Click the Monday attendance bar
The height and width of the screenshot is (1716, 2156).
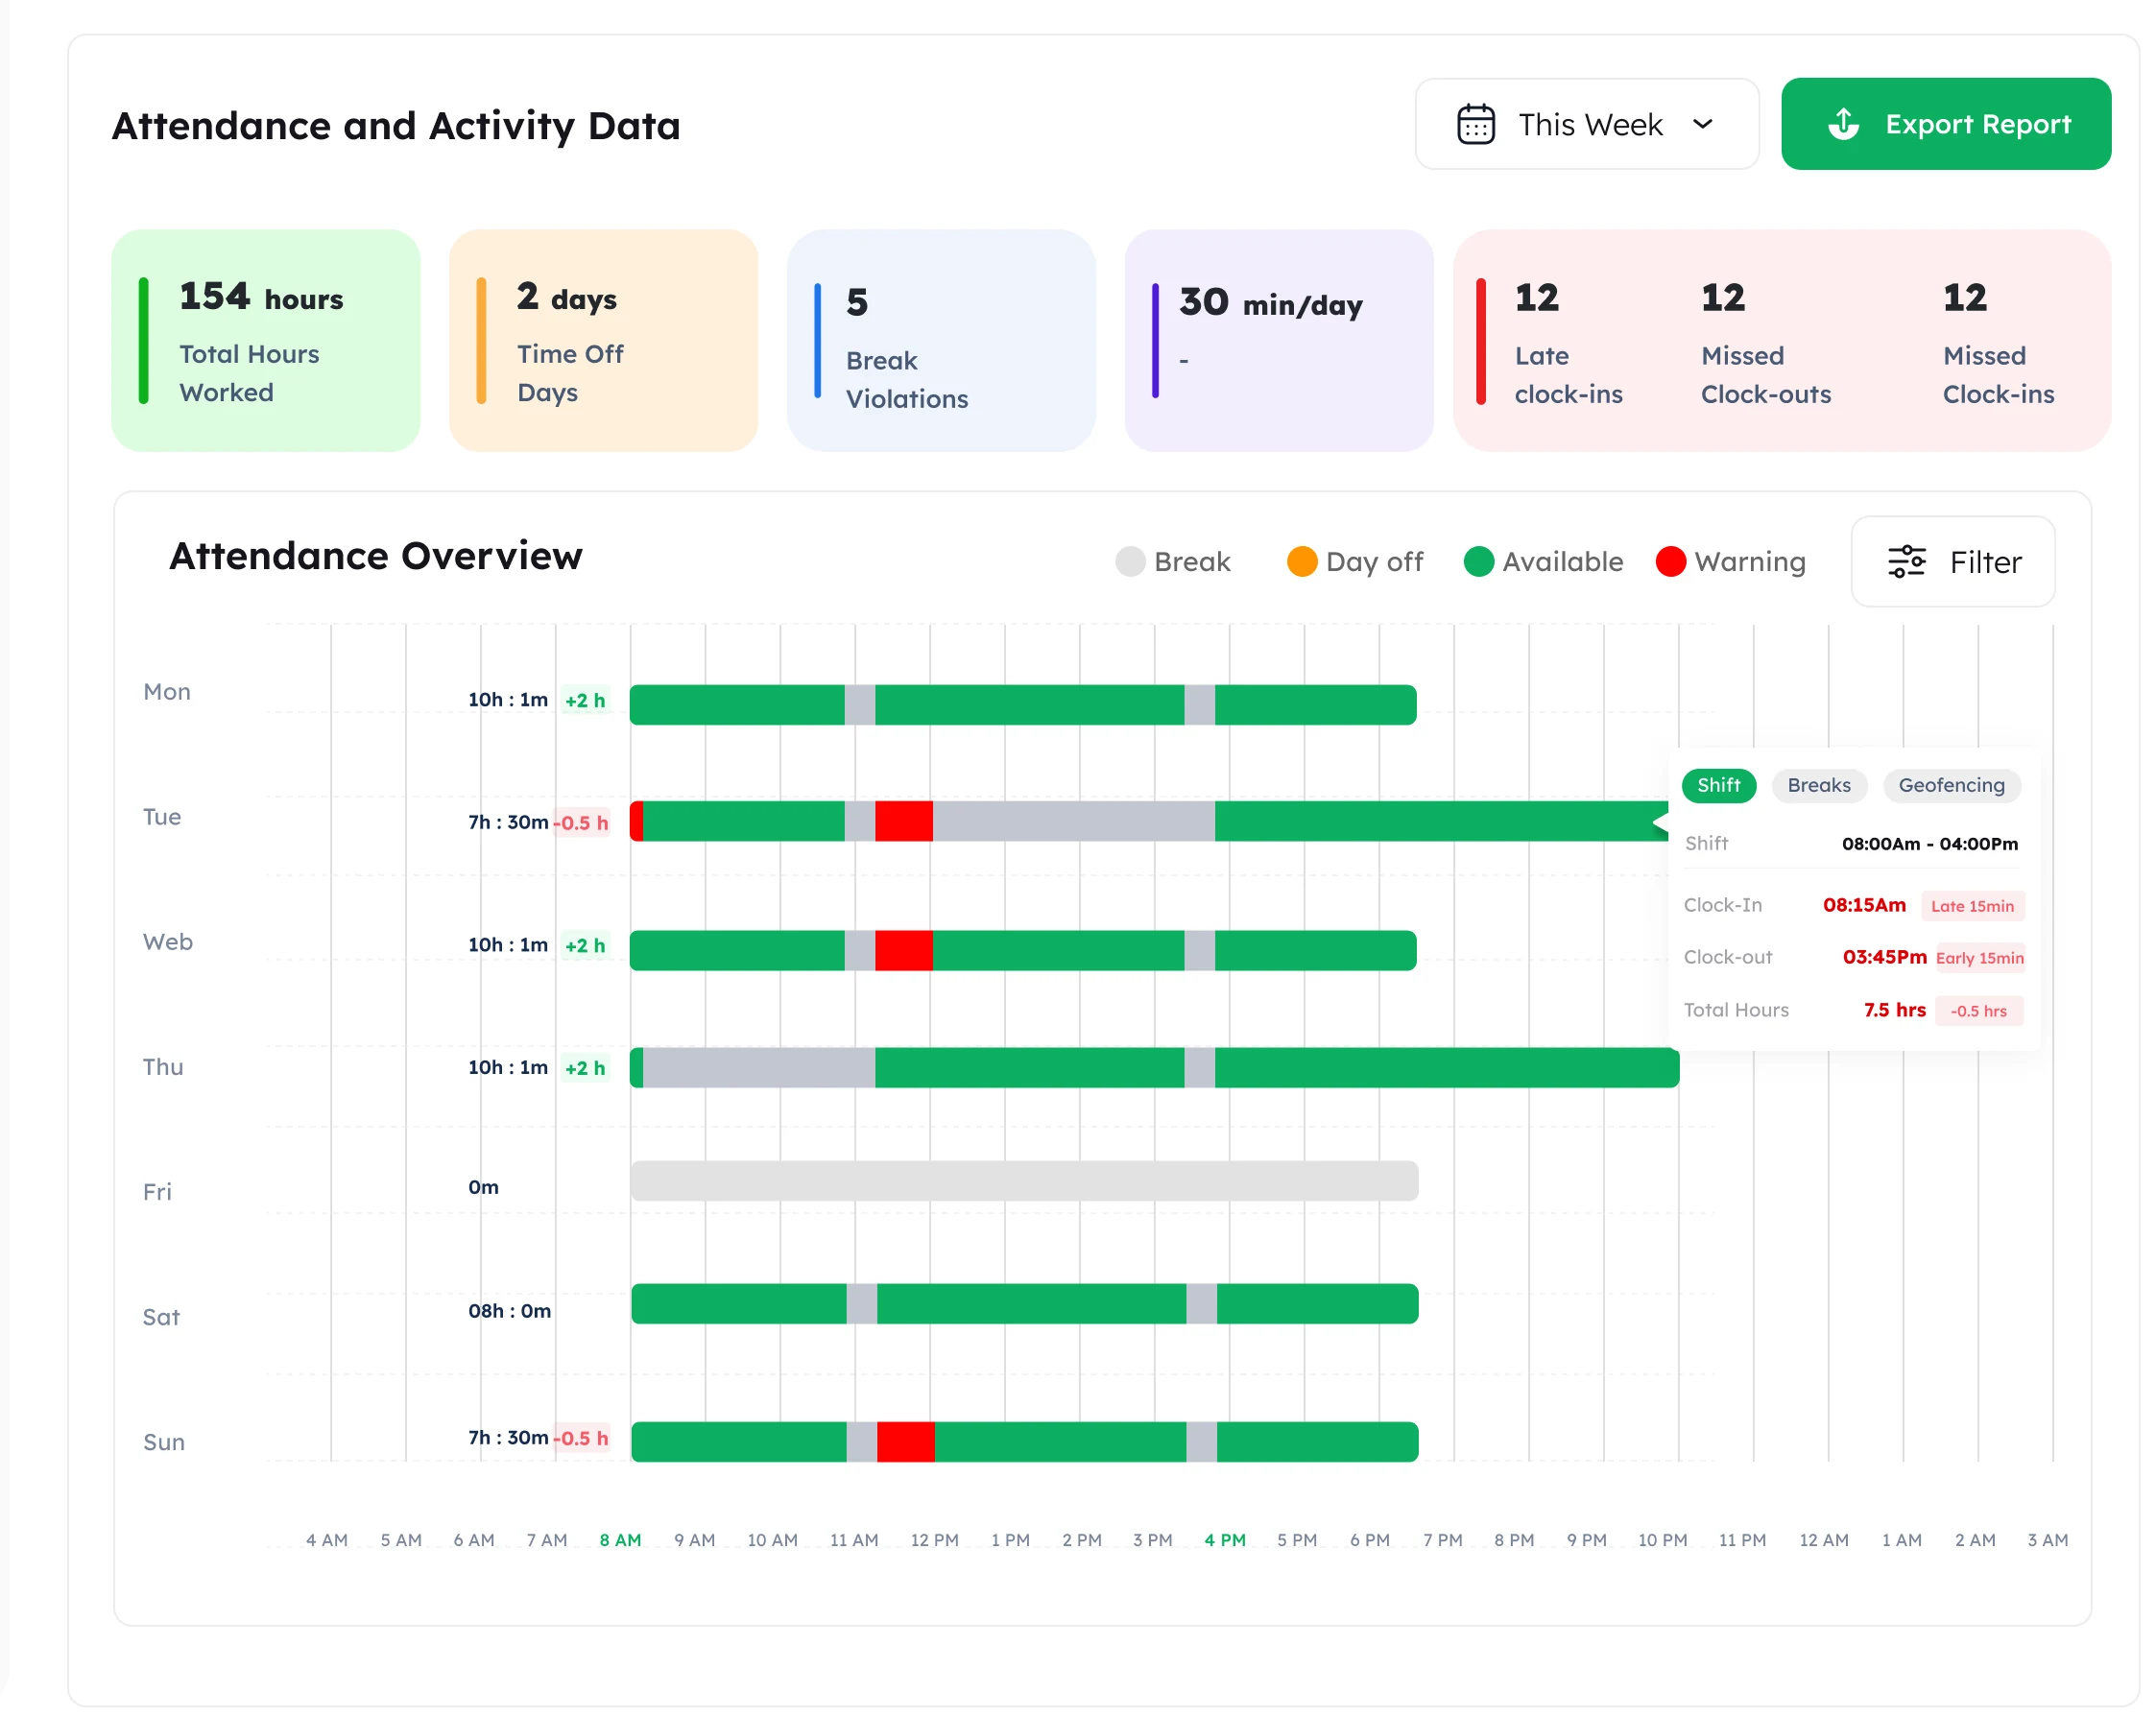point(1023,705)
